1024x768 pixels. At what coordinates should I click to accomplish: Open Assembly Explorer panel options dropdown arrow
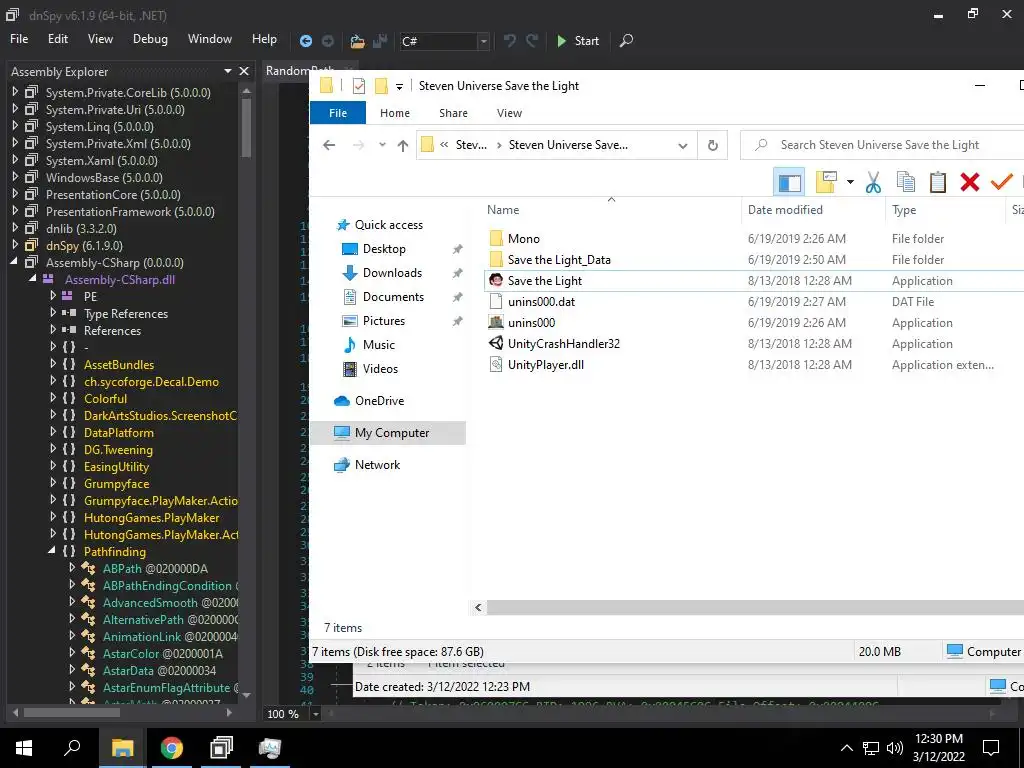click(228, 71)
